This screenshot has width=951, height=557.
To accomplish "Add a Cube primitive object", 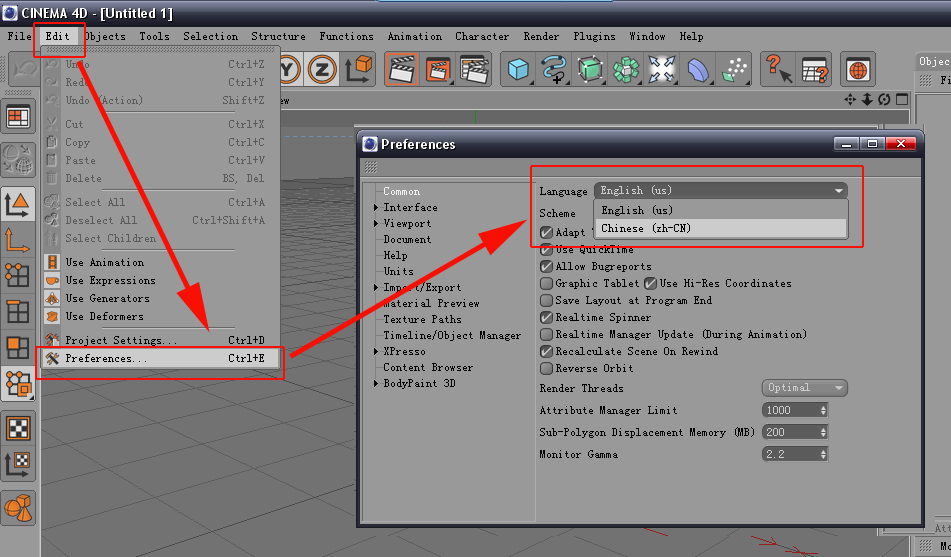I will coord(518,69).
